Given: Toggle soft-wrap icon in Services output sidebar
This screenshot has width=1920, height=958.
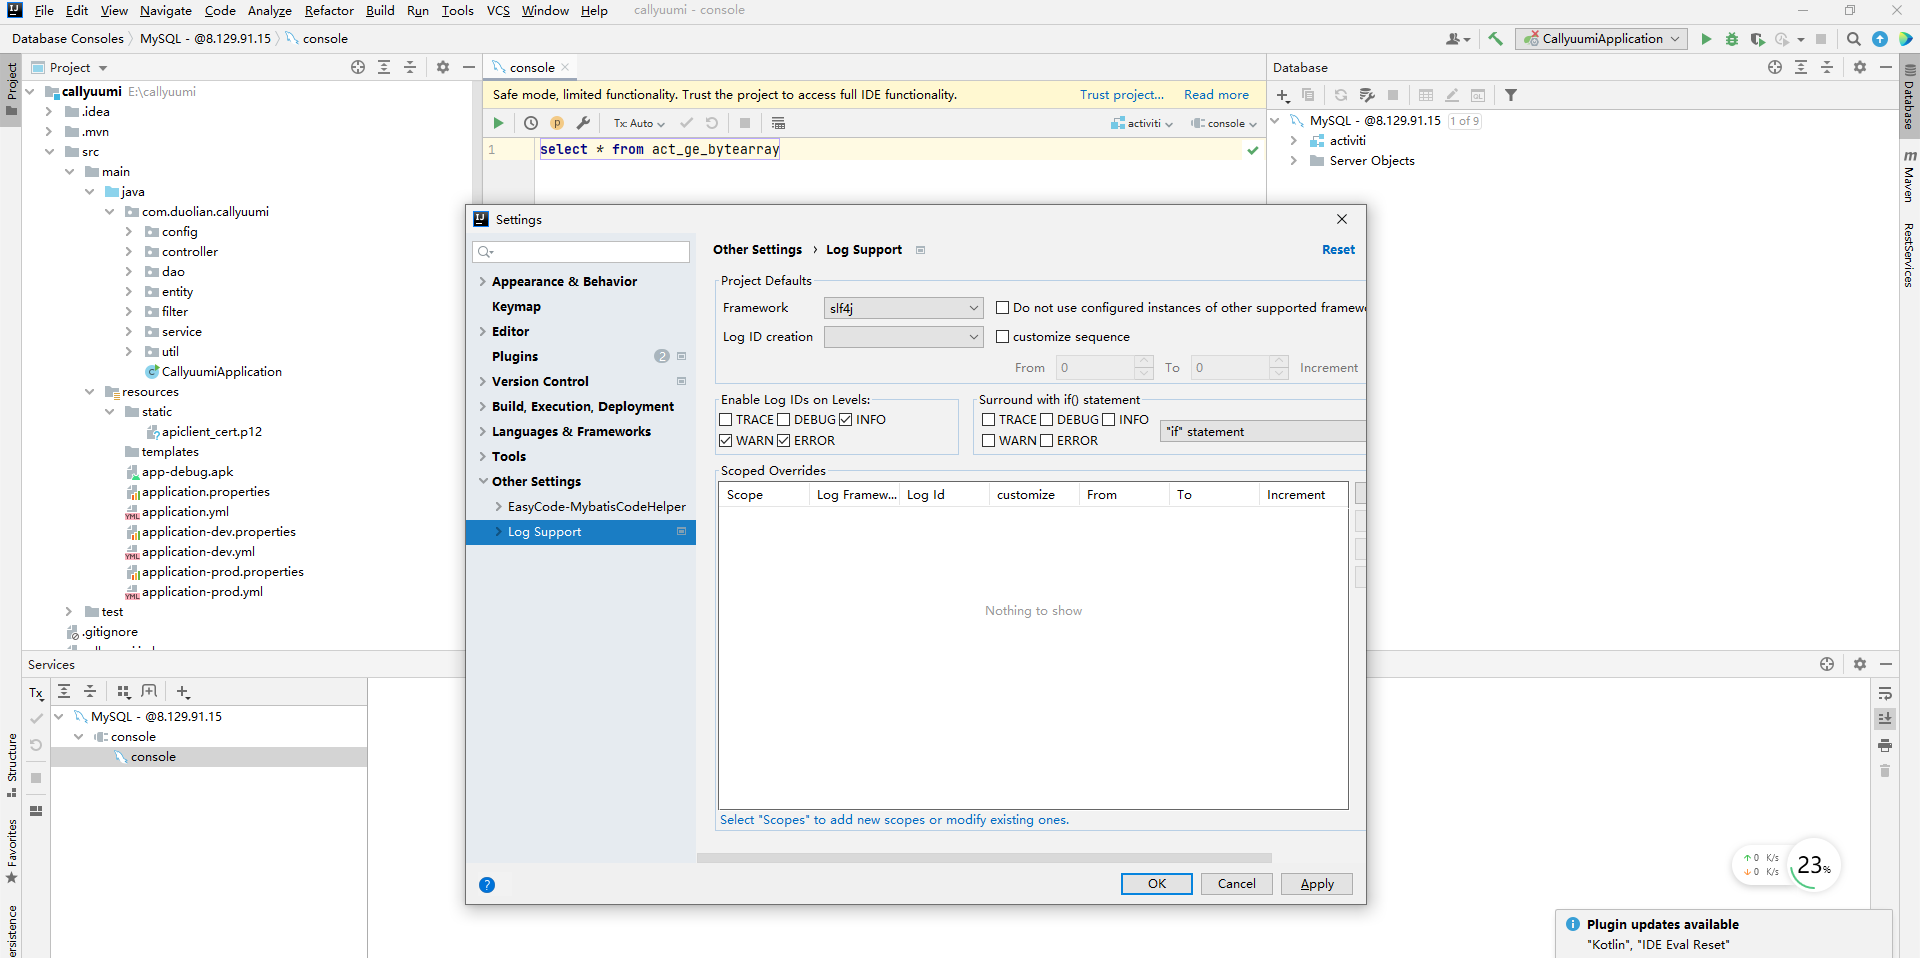Looking at the screenshot, I should [1885, 693].
